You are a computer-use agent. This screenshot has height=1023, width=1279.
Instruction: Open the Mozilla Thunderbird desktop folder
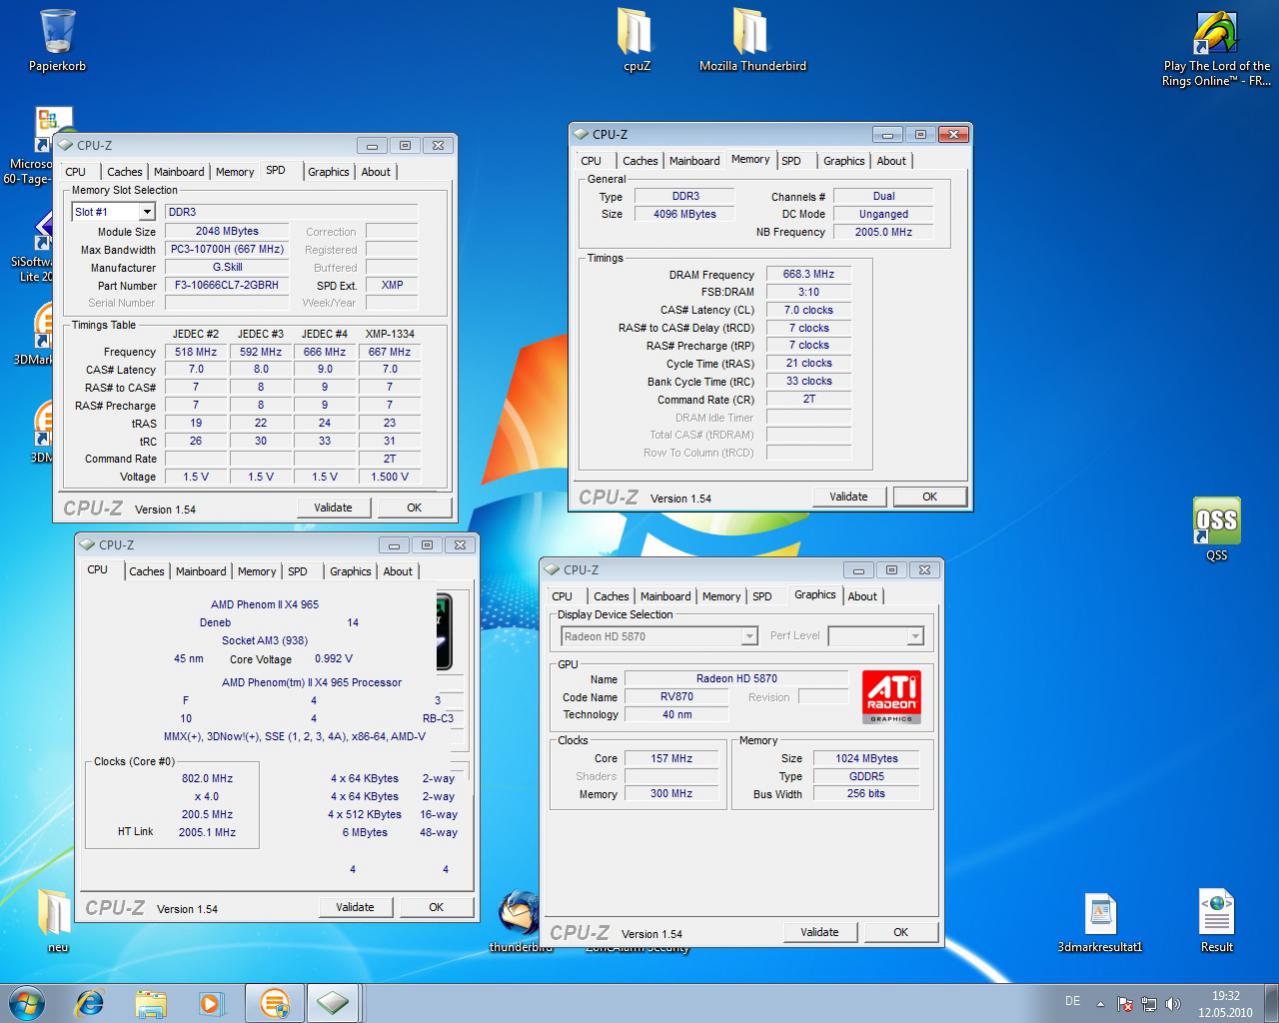(x=752, y=40)
